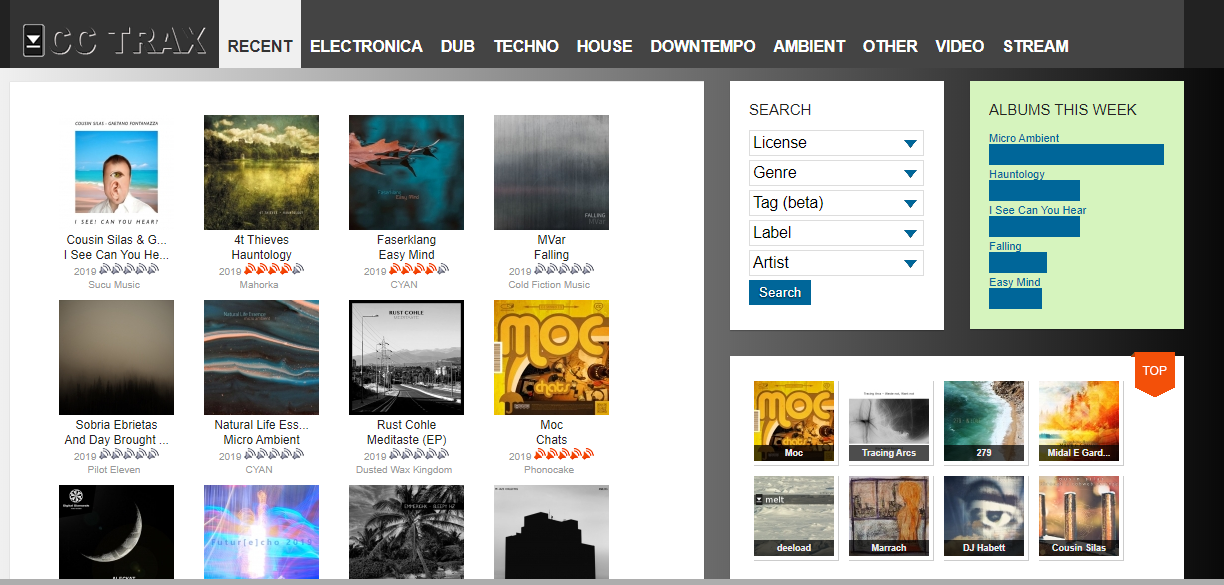Click the orange TOP ribbon badge
This screenshot has width=1224, height=585.
tap(1154, 372)
